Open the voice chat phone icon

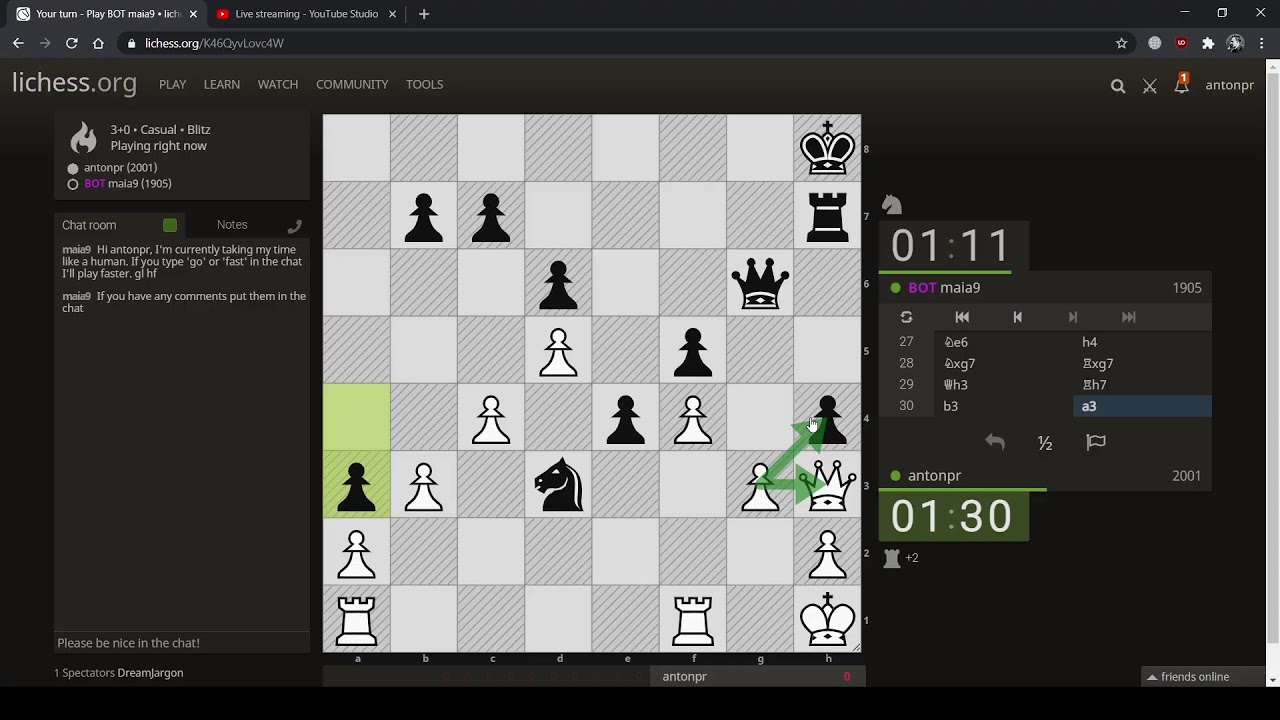point(294,226)
